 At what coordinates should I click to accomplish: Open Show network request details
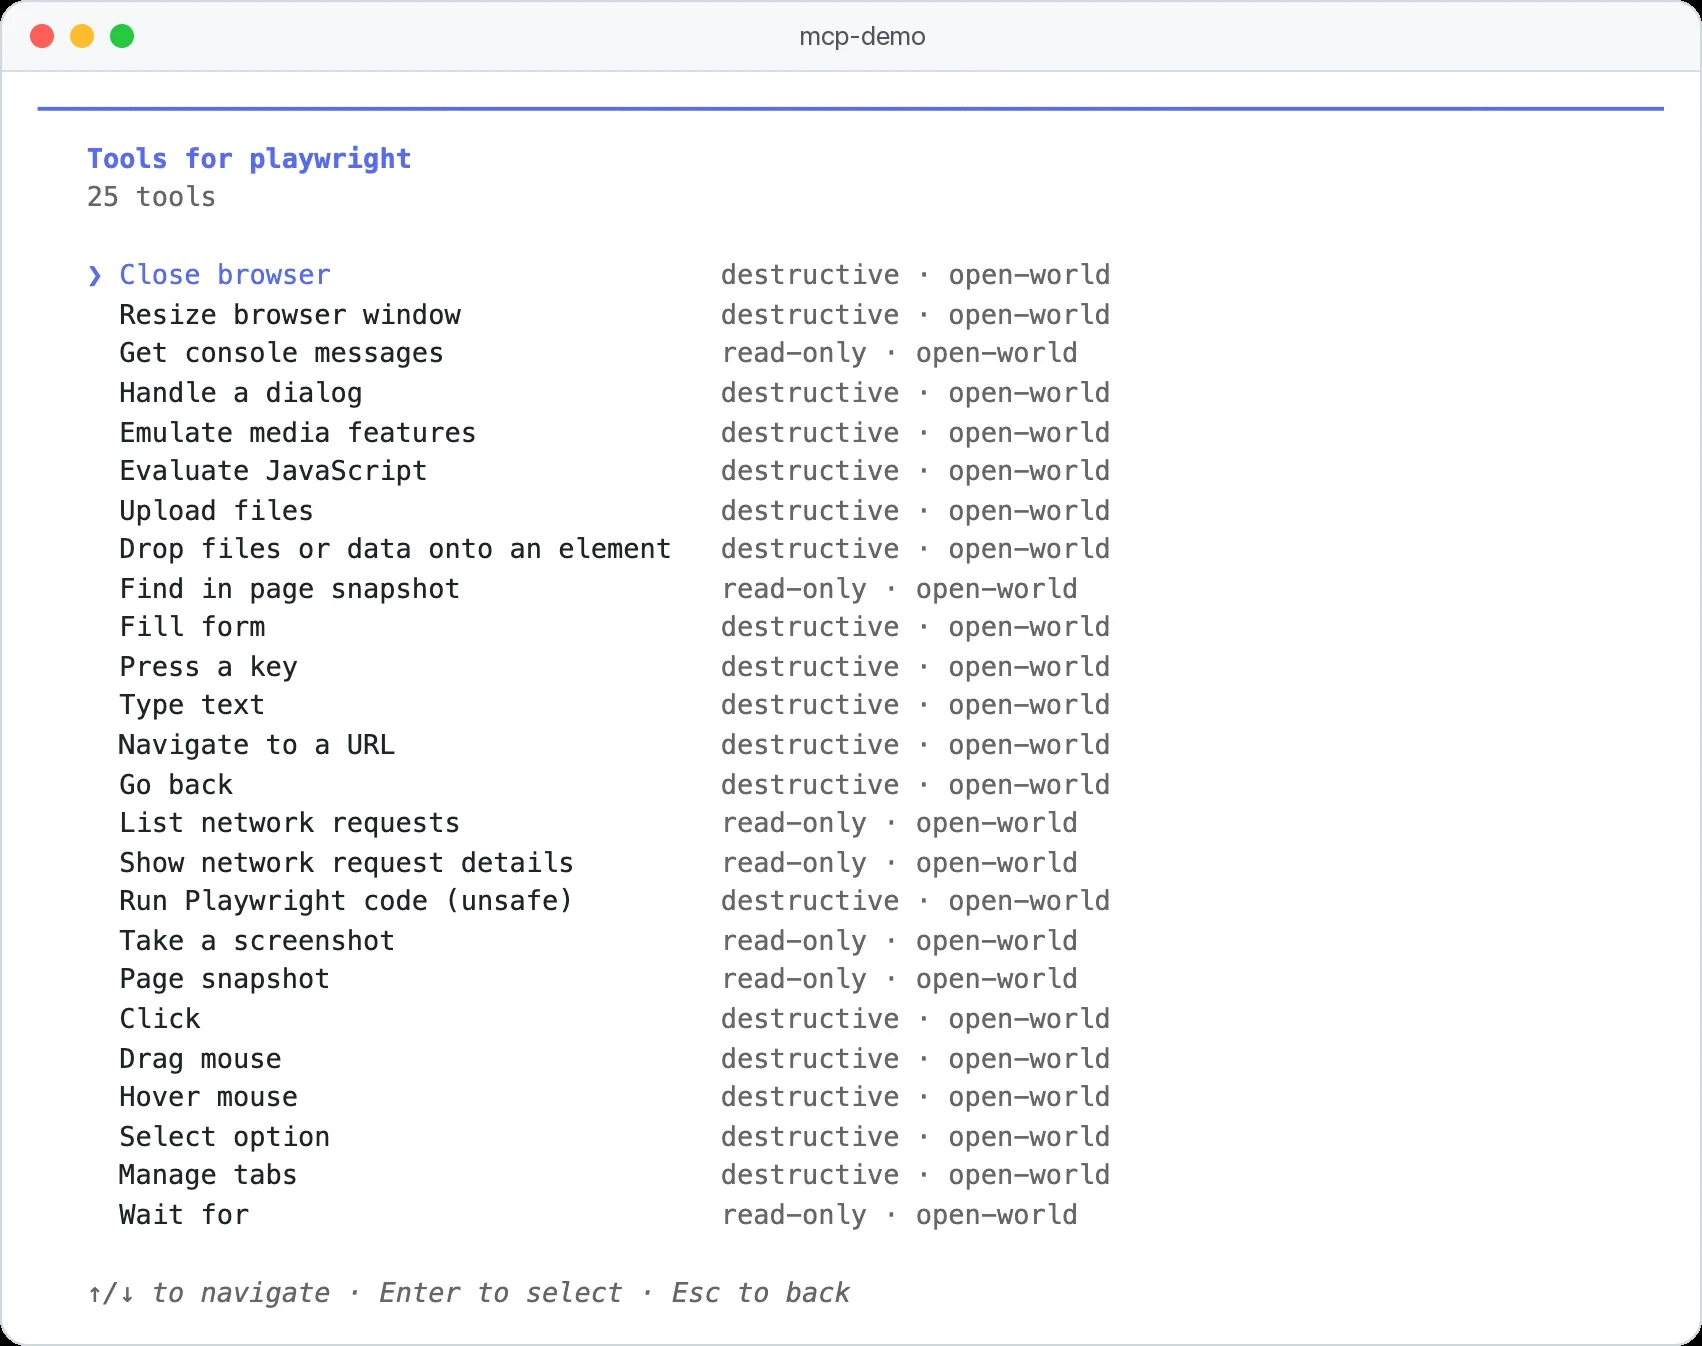point(599,863)
